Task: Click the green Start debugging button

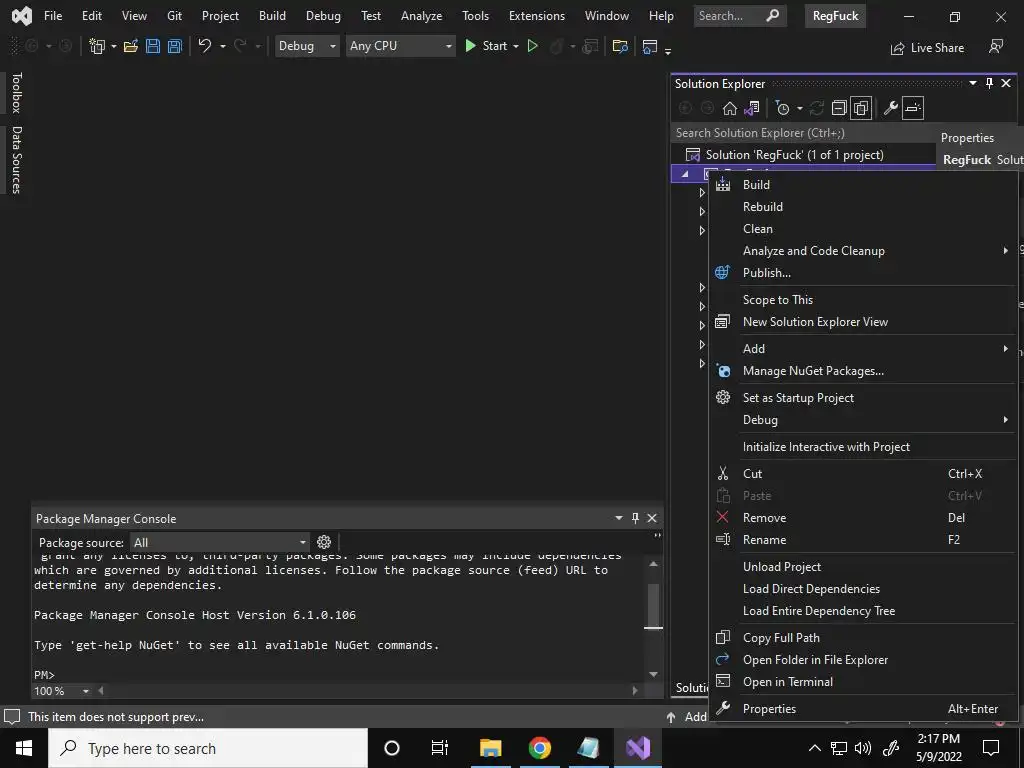Action: (x=486, y=46)
